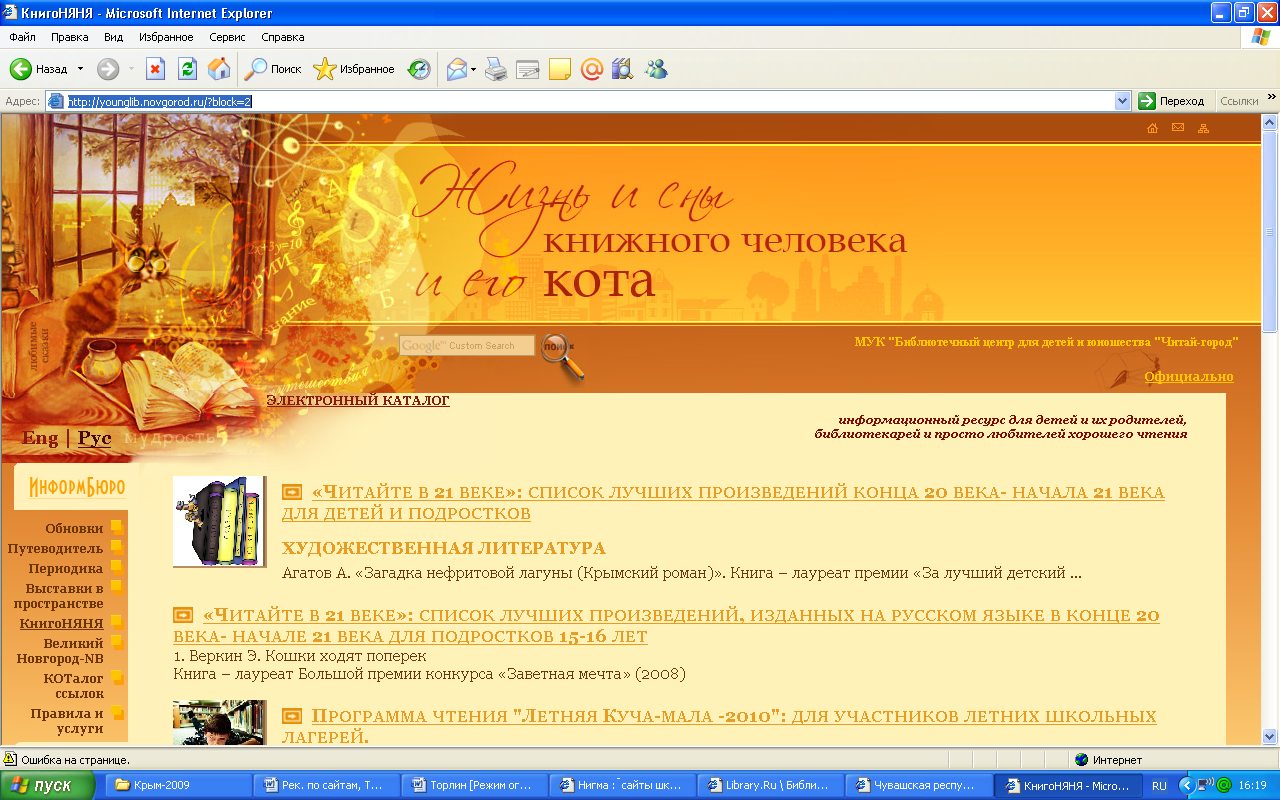
Task: Click the Google Custom Search field
Action: pyautogui.click(x=467, y=345)
